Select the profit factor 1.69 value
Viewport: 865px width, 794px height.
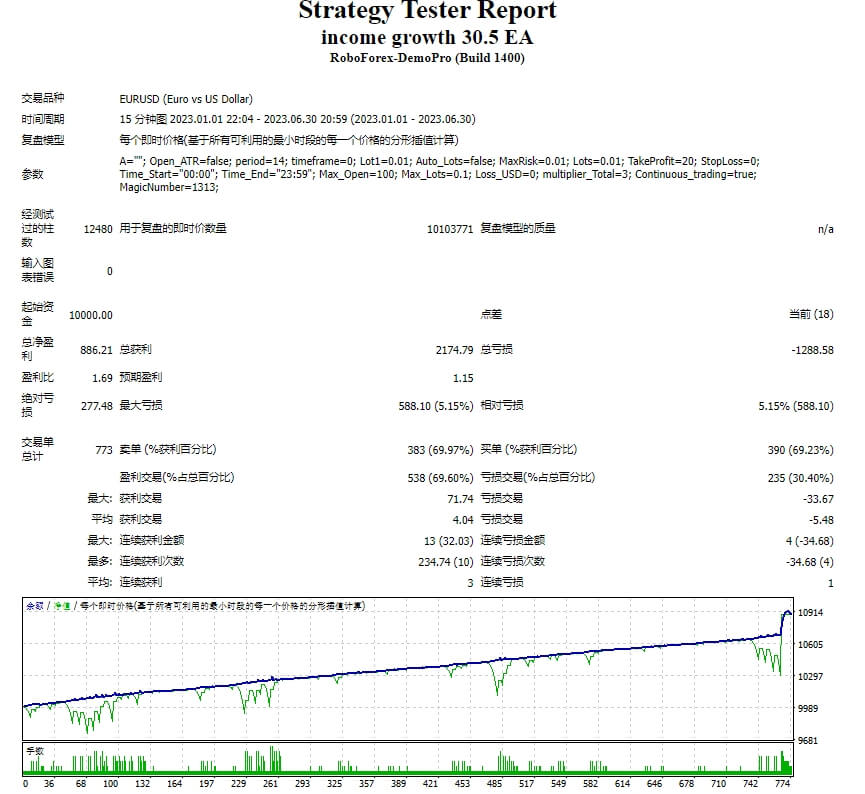click(x=102, y=378)
